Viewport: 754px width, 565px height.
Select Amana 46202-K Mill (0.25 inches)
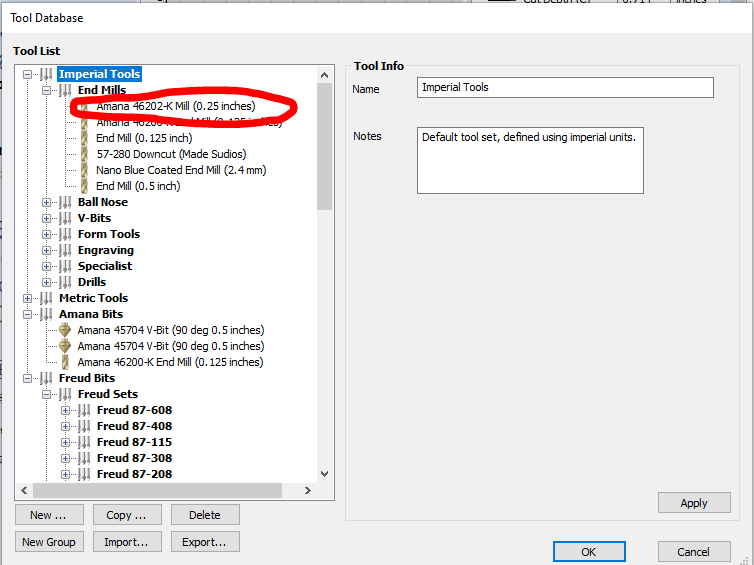click(176, 106)
